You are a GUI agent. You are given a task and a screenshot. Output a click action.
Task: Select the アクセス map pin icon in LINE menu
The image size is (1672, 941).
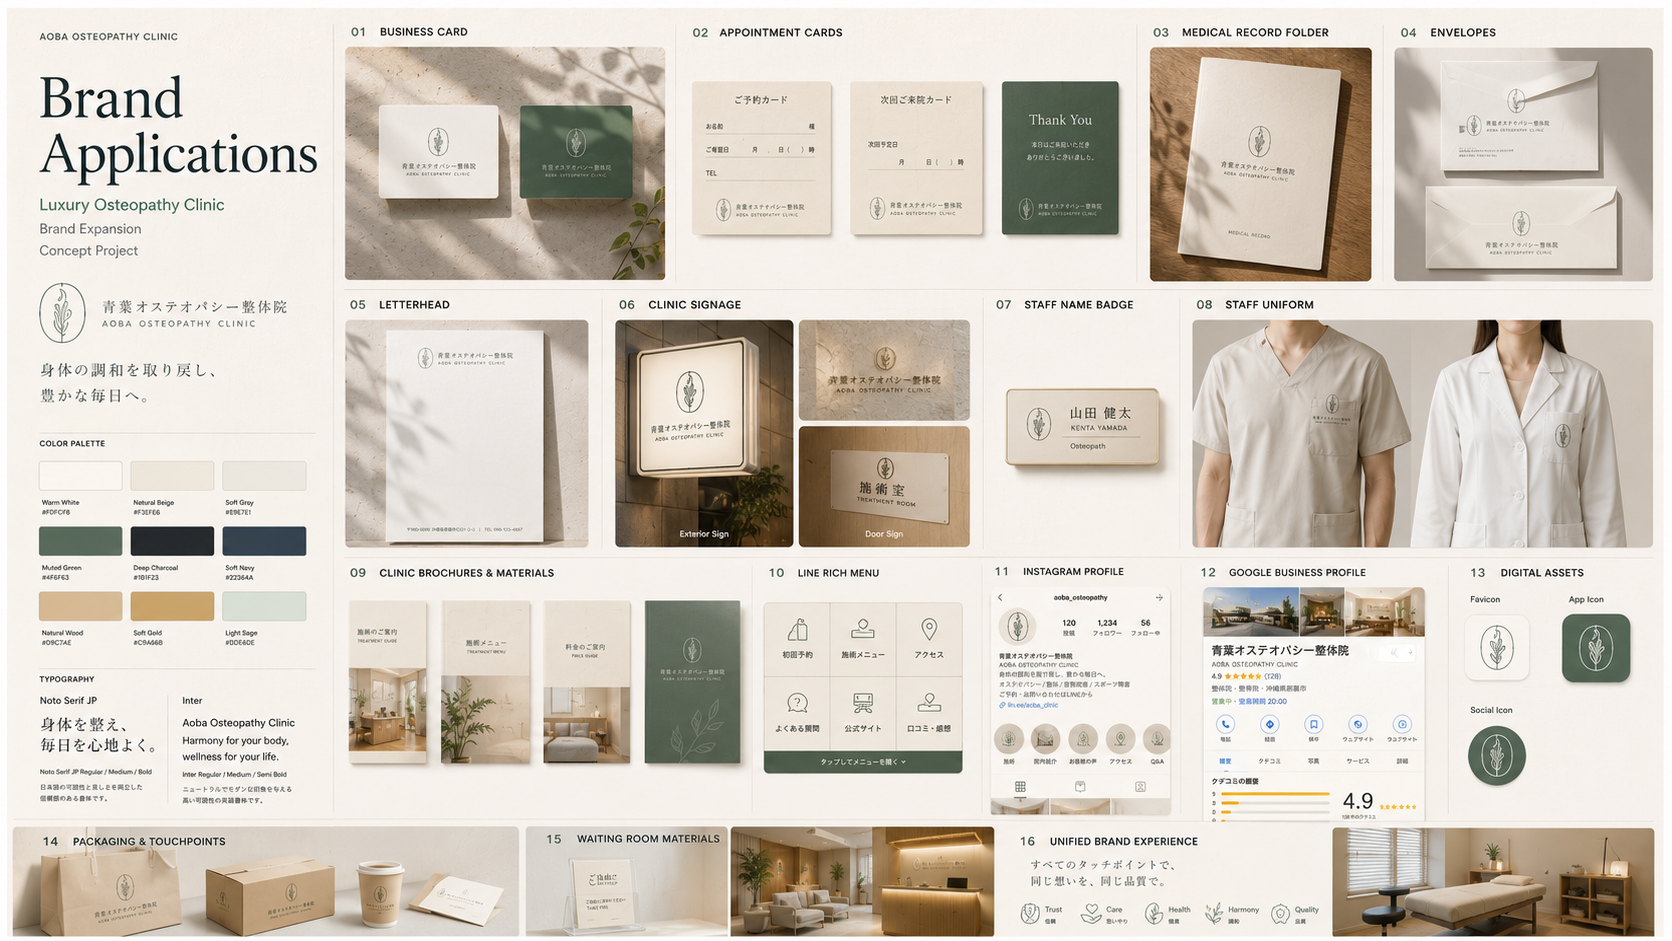pyautogui.click(x=929, y=629)
